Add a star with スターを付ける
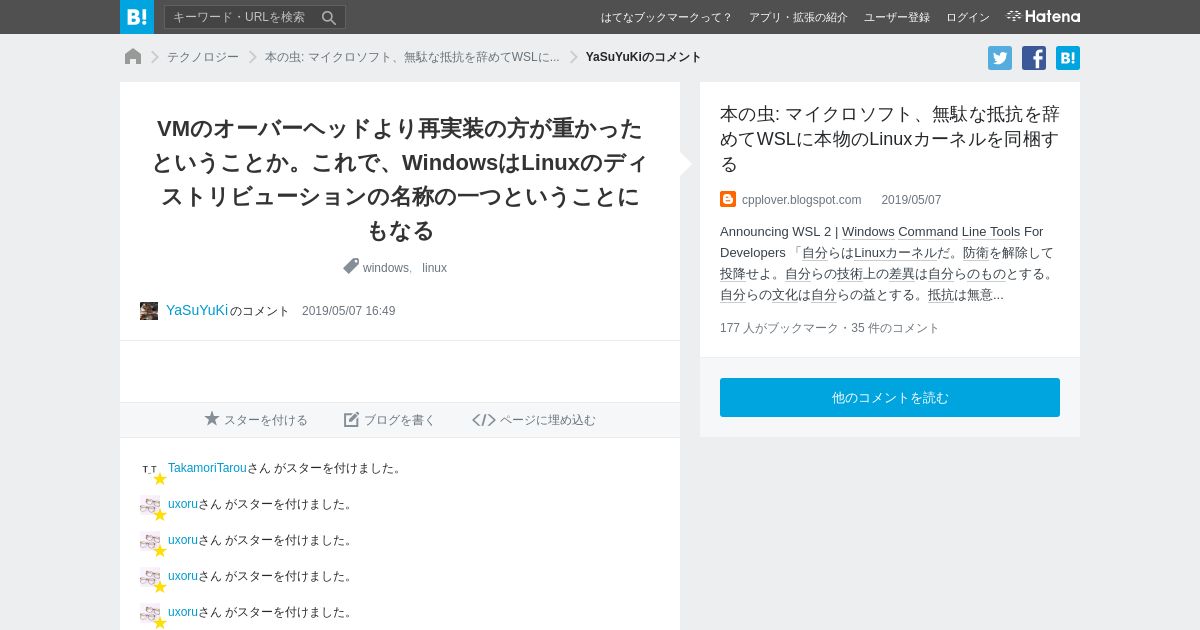The image size is (1200, 630). 256,420
